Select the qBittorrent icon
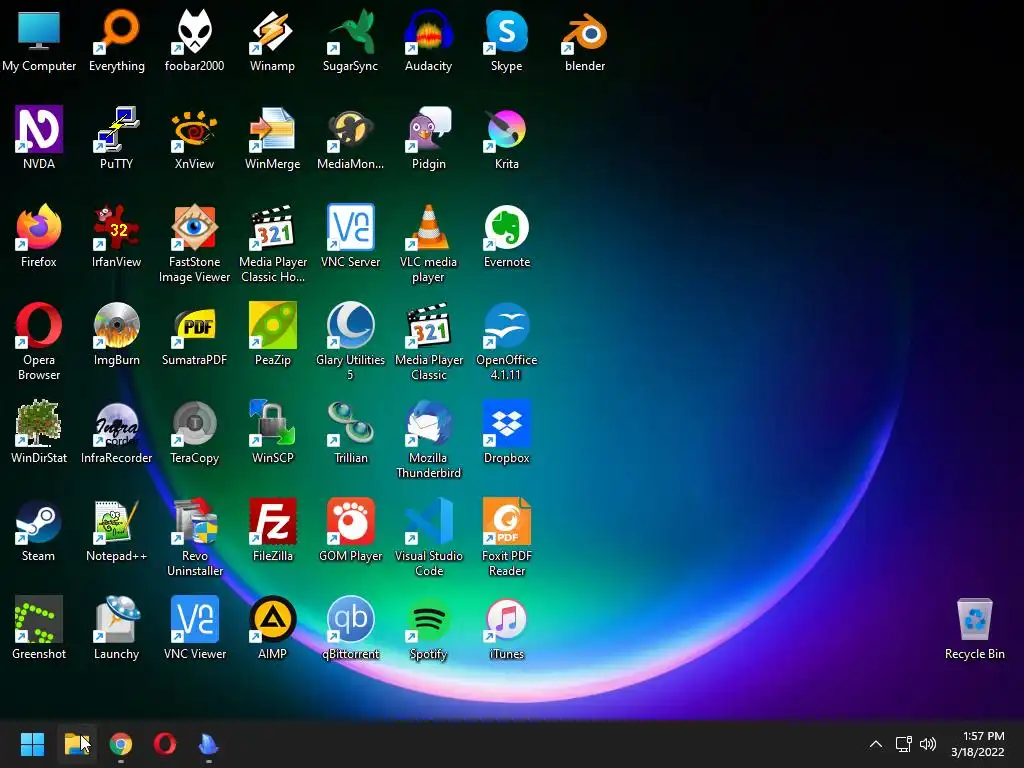 coord(351,619)
